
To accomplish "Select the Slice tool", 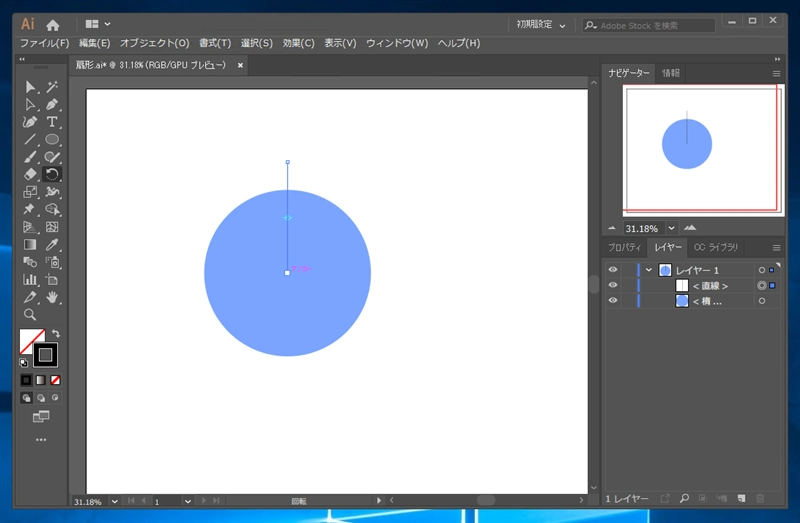I will click(x=30, y=297).
